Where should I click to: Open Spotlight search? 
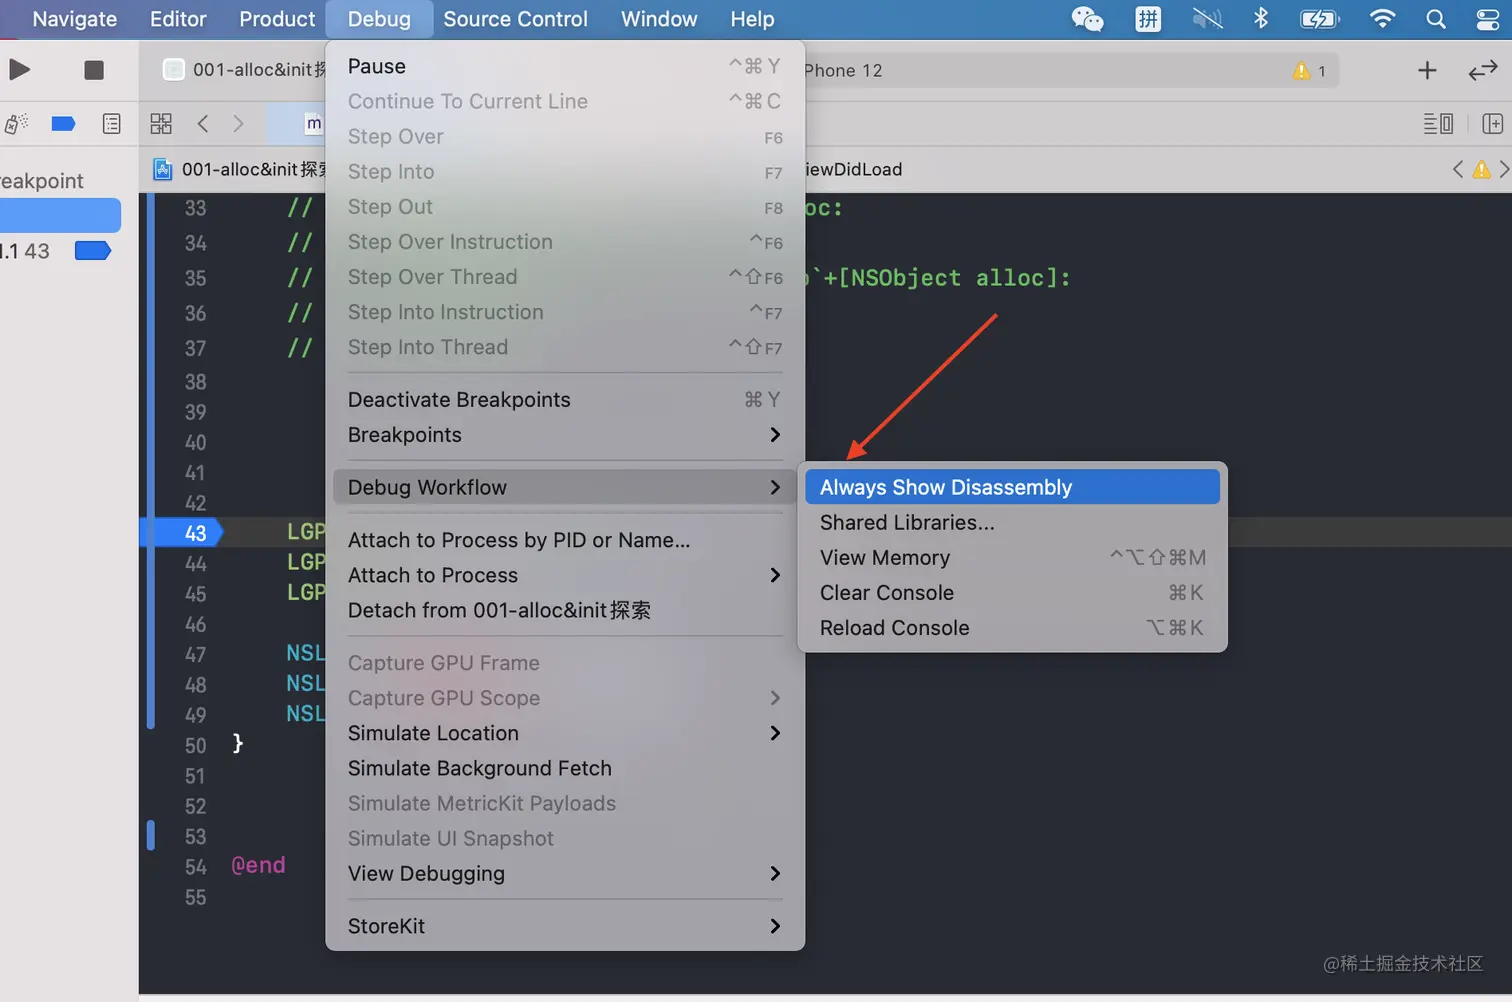click(1436, 19)
